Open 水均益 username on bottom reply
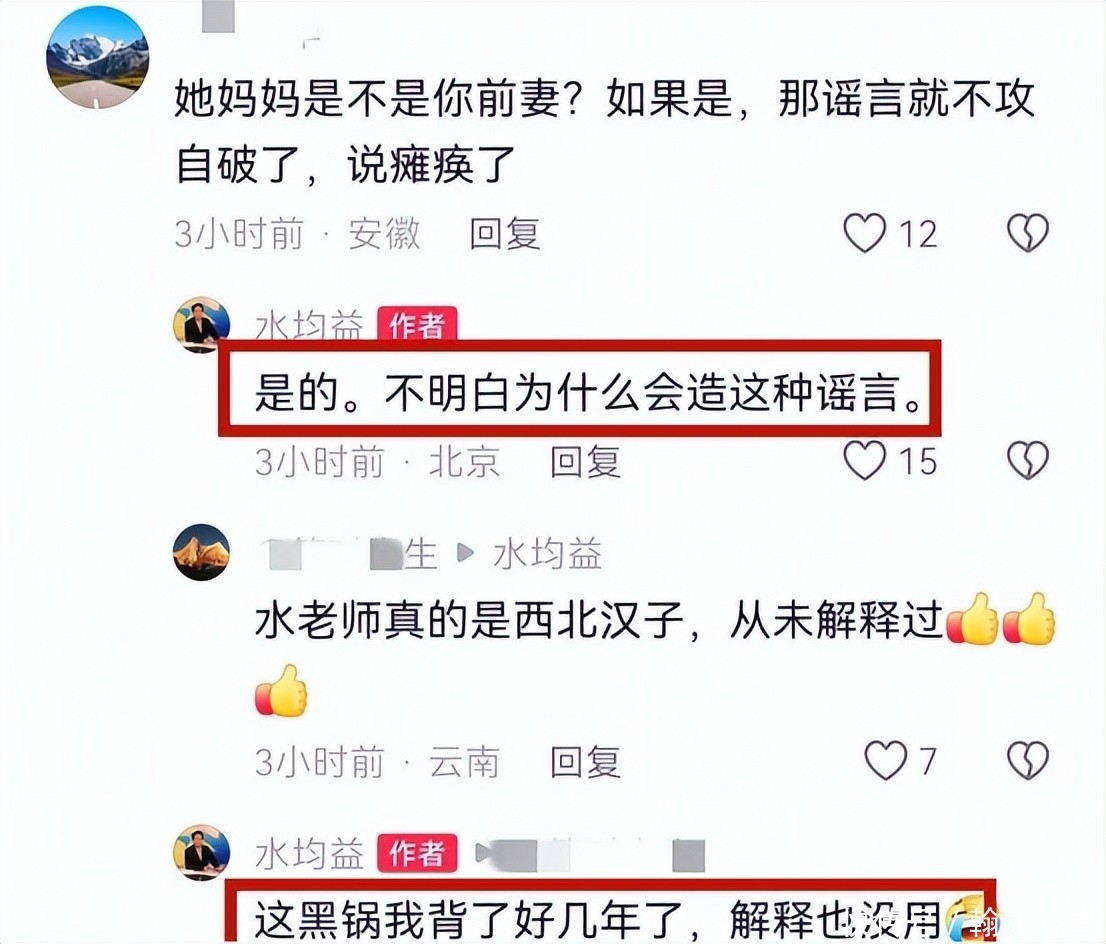The height and width of the screenshot is (944, 1106). (x=309, y=854)
